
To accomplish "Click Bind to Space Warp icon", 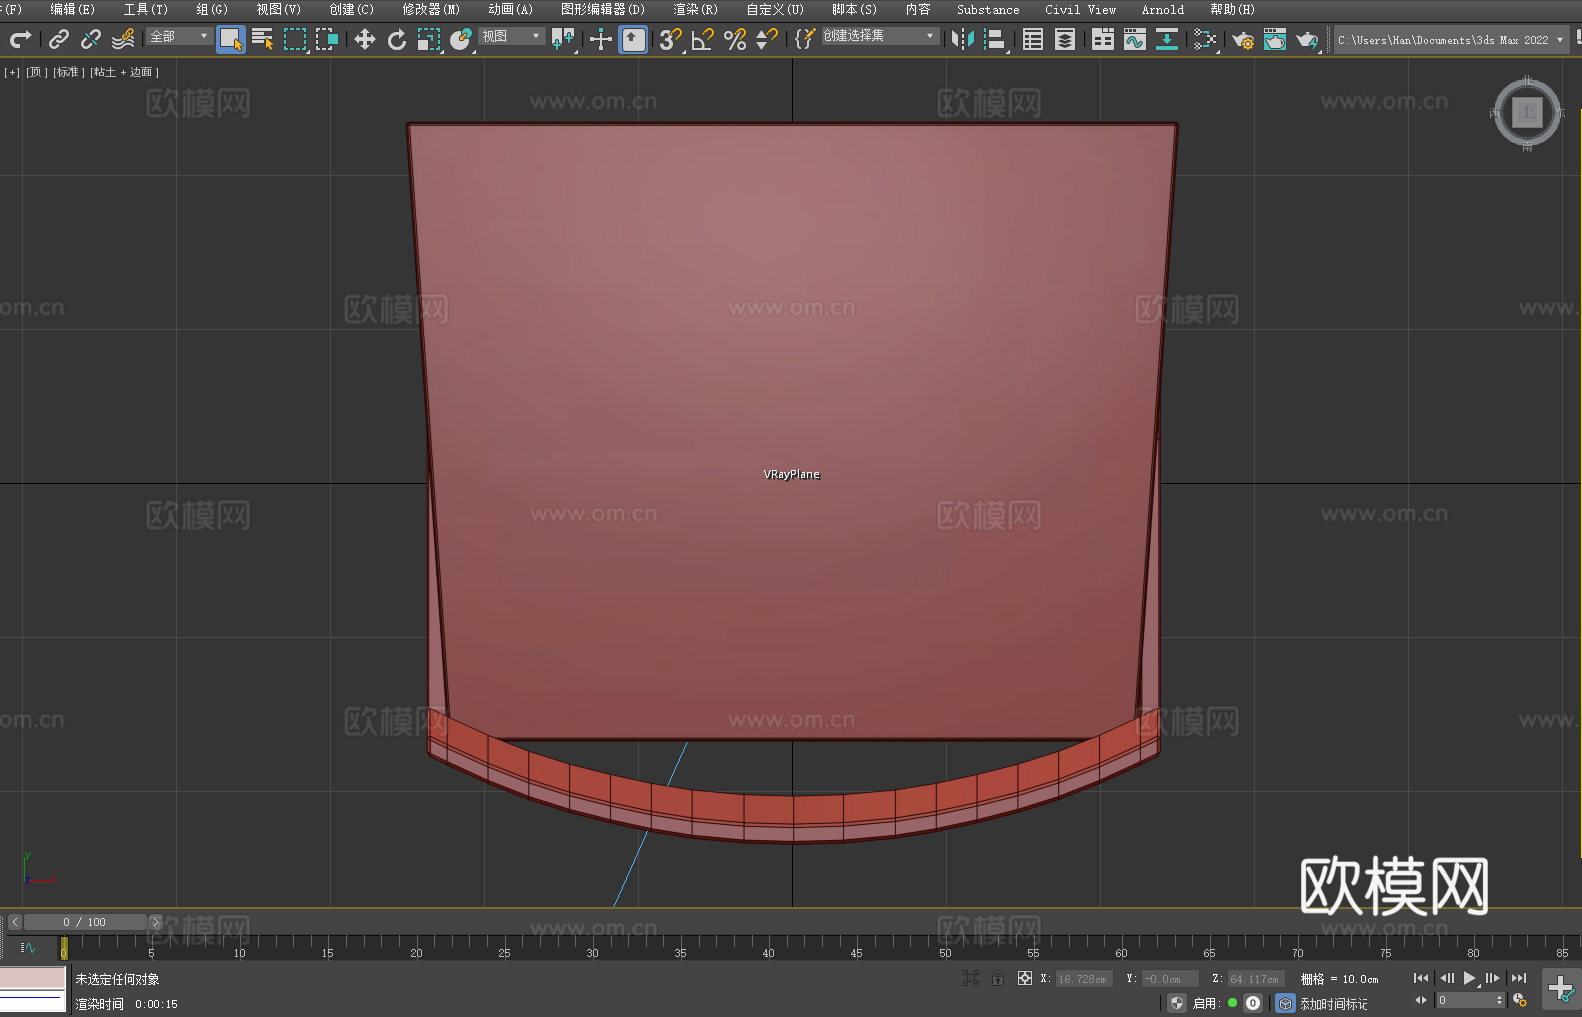I will [x=123, y=39].
